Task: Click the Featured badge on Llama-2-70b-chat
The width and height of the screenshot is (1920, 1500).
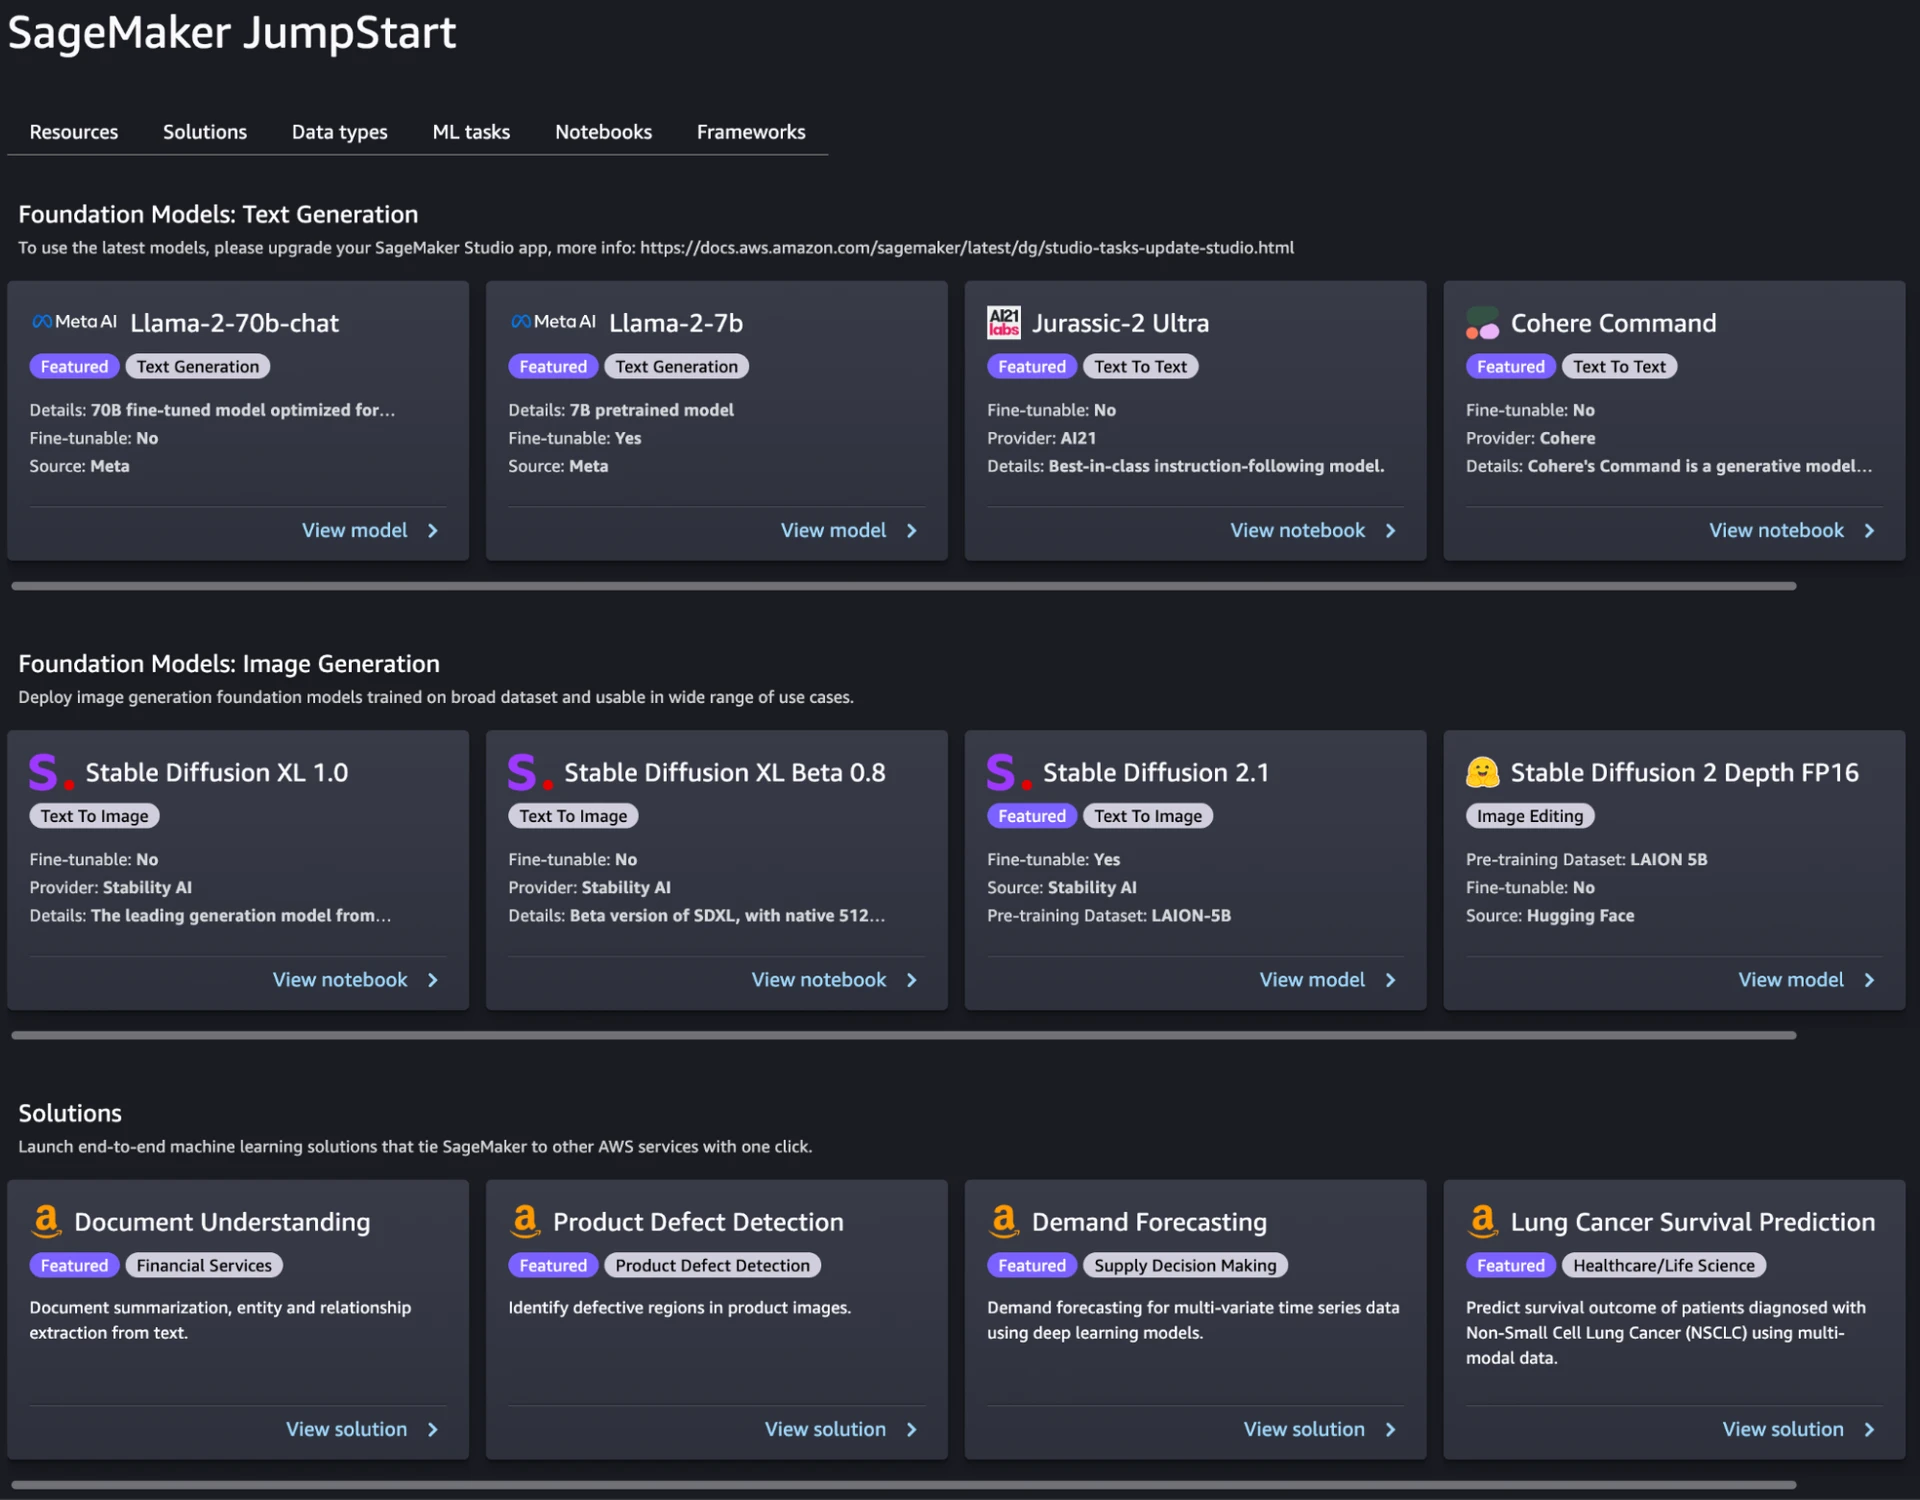Action: coord(74,367)
